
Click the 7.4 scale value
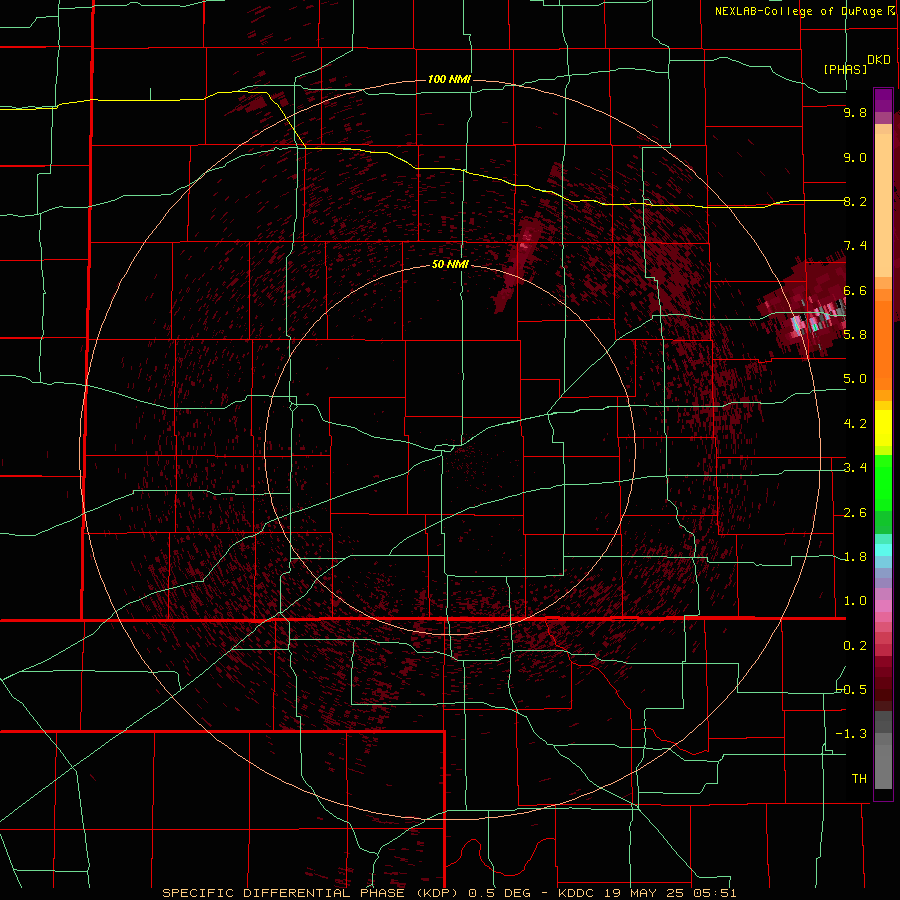point(855,246)
